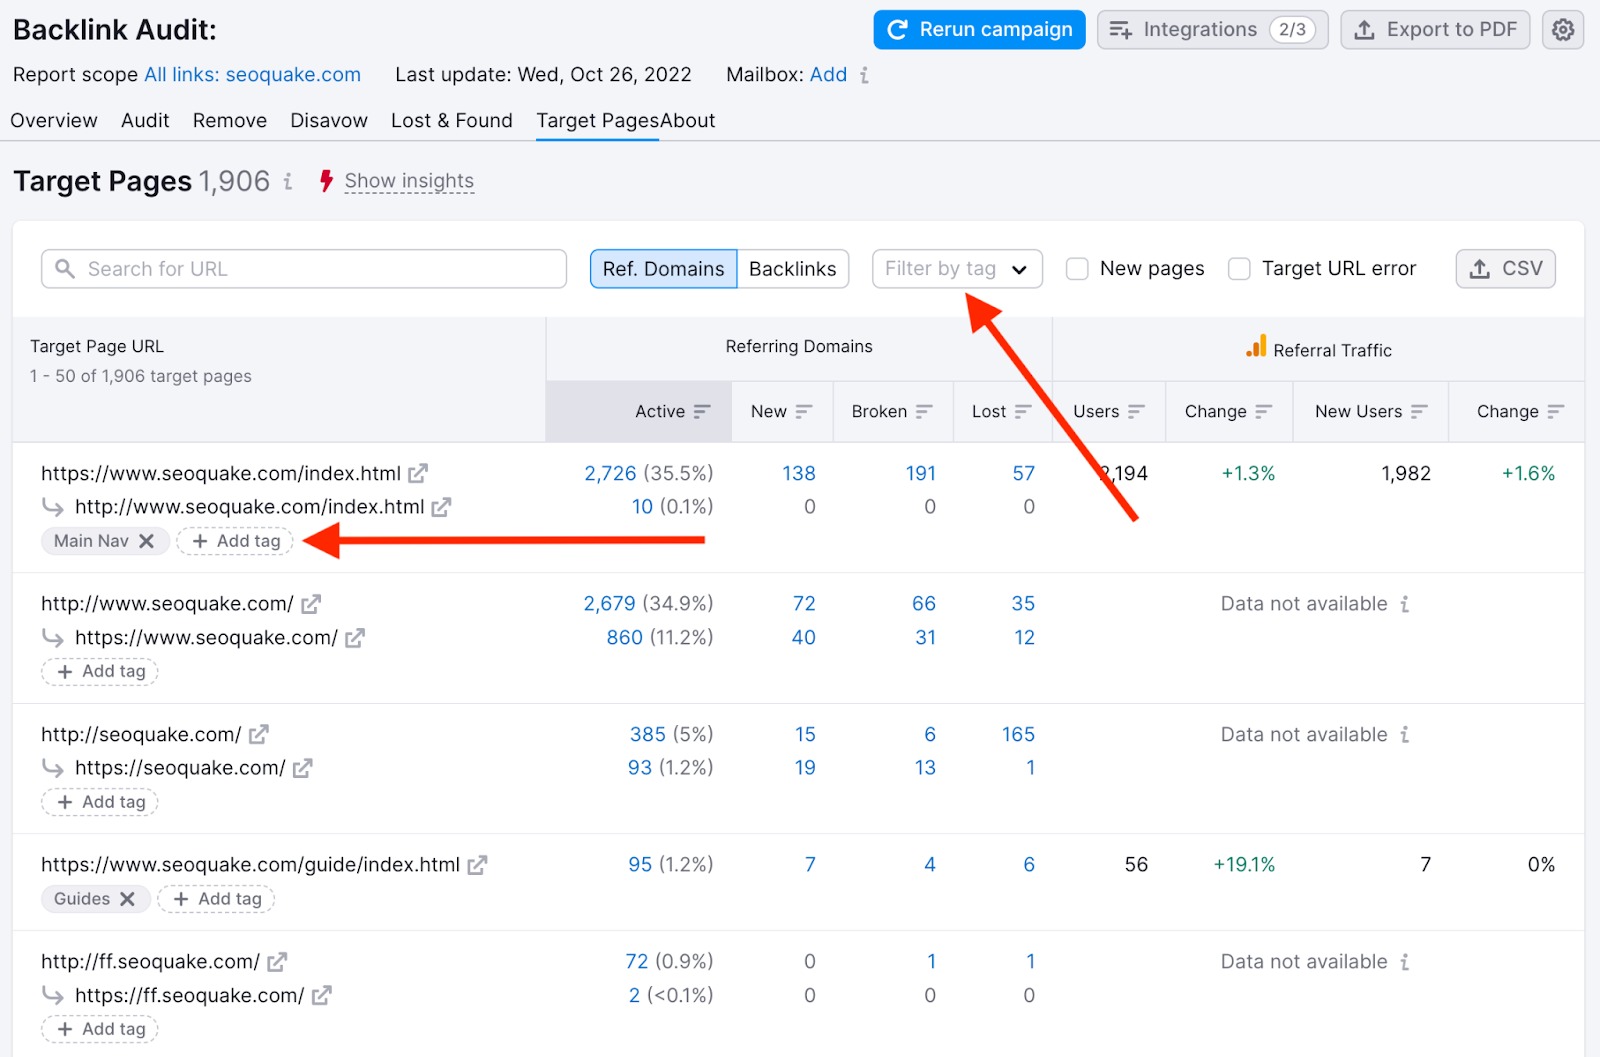Open the All links: seoquake.com report scope link
1600x1057 pixels.
[252, 74]
